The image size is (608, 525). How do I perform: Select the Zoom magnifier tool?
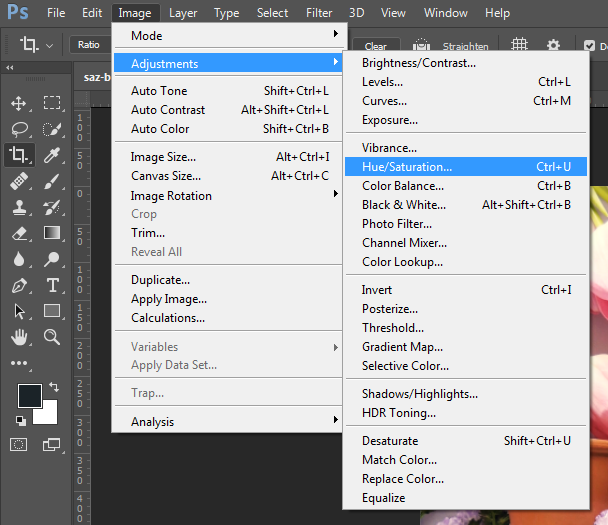tap(52, 337)
